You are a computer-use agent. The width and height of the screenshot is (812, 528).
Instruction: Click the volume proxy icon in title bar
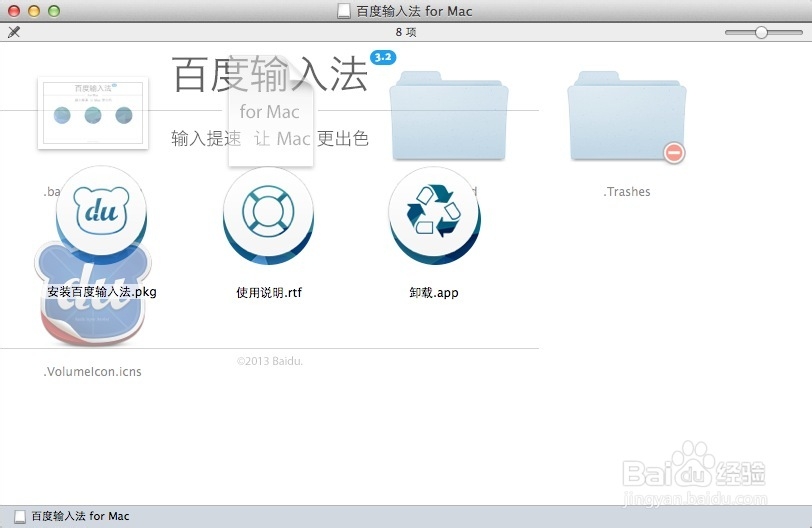(x=344, y=11)
